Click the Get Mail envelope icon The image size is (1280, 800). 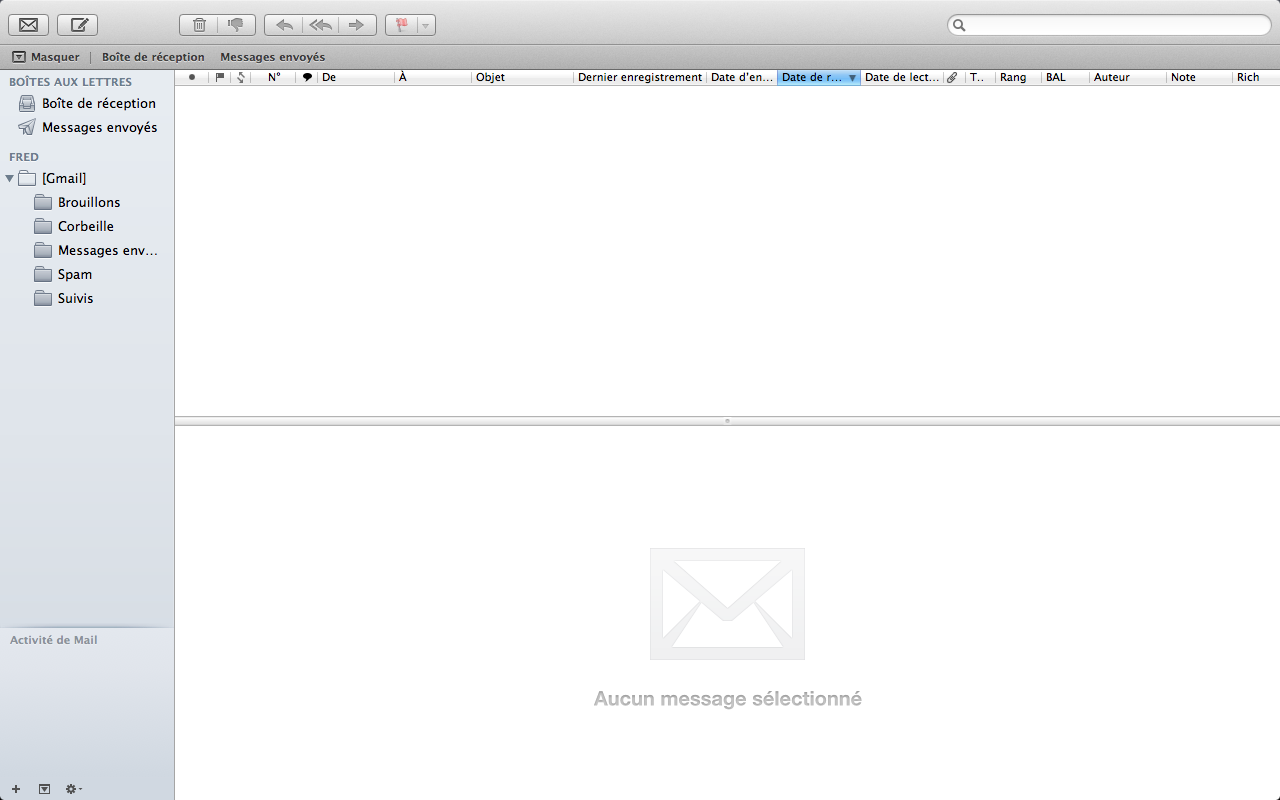click(28, 25)
